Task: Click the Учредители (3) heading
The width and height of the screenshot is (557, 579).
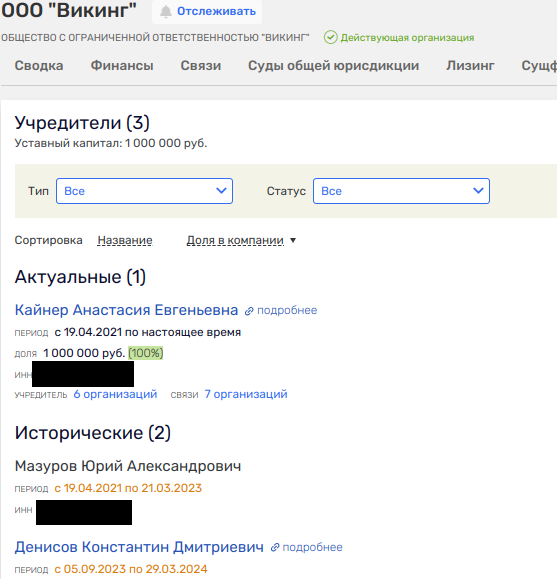Action: [82, 123]
